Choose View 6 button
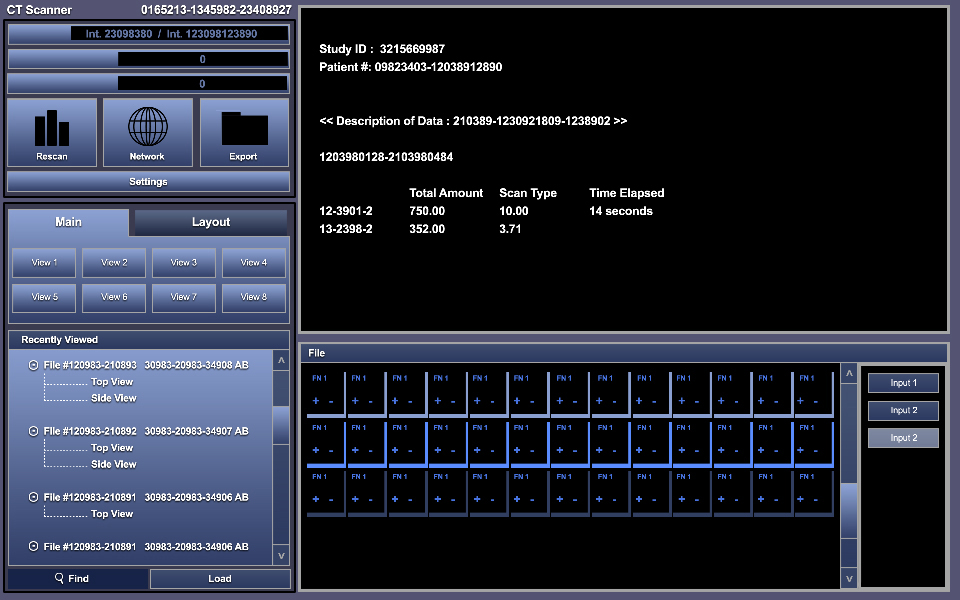Screen dimensions: 960x600 coord(114,297)
